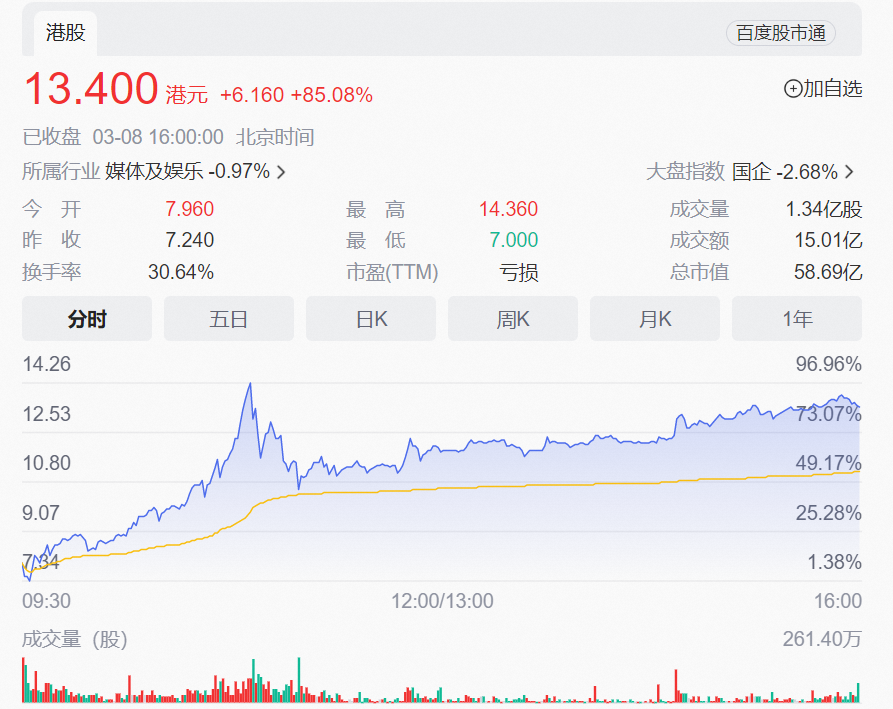Click the yellow average price line
Viewport: 893px width, 709px height.
click(500, 485)
